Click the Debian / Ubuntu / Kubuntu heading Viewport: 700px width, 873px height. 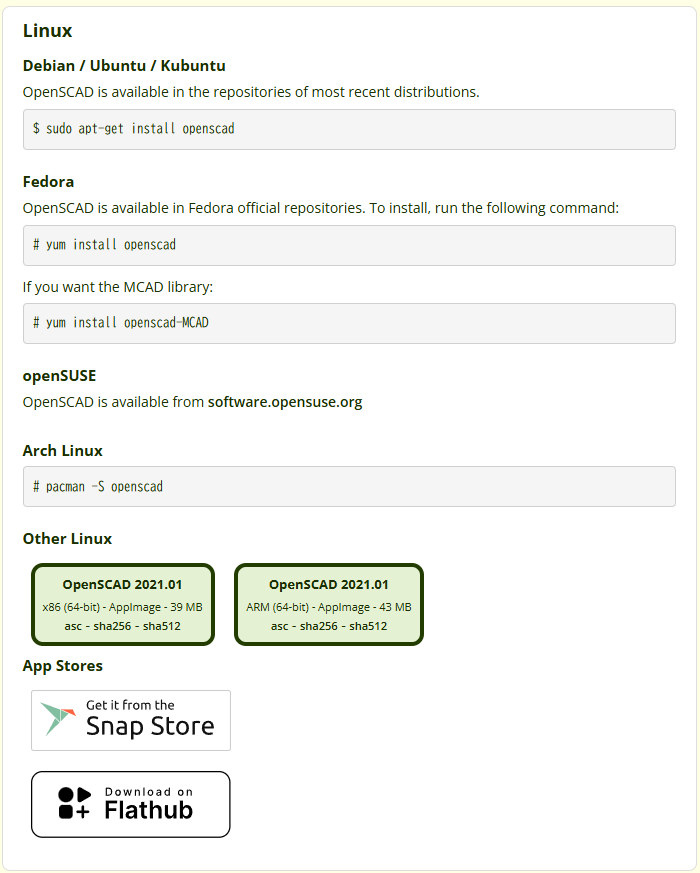[124, 66]
